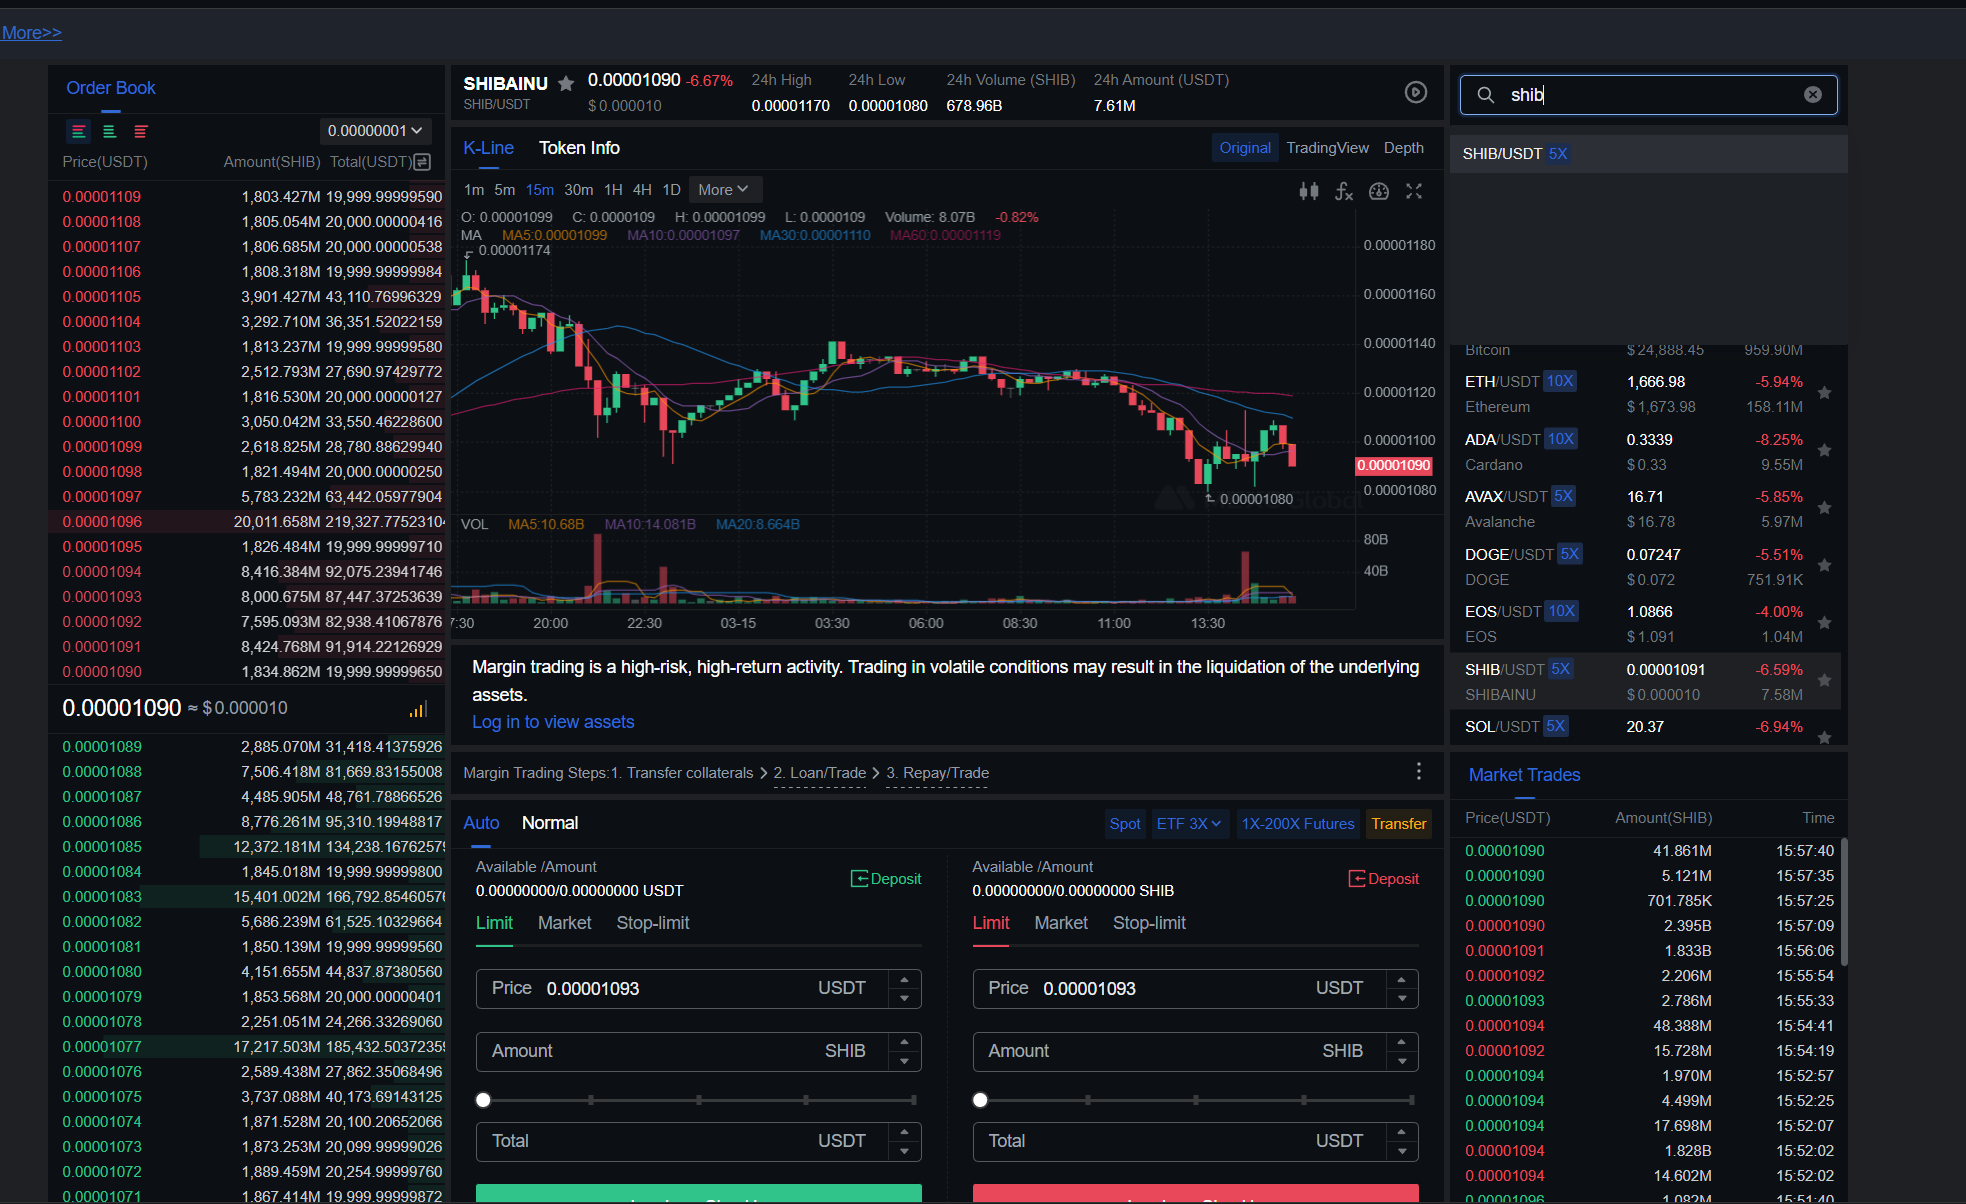Increase buy Price stepper up arrow

(x=904, y=980)
